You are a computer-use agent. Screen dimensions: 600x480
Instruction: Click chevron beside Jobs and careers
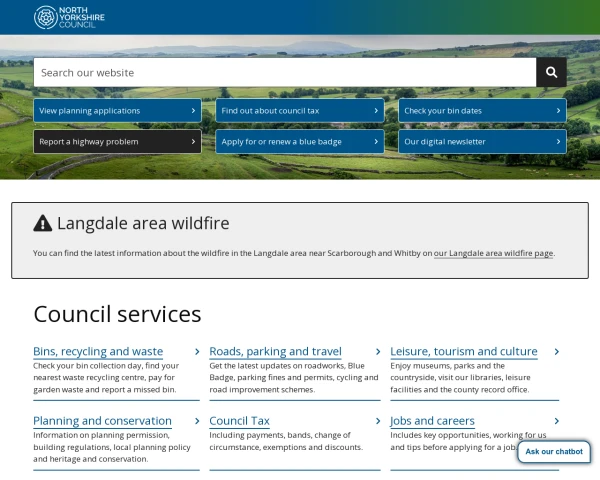coord(557,421)
